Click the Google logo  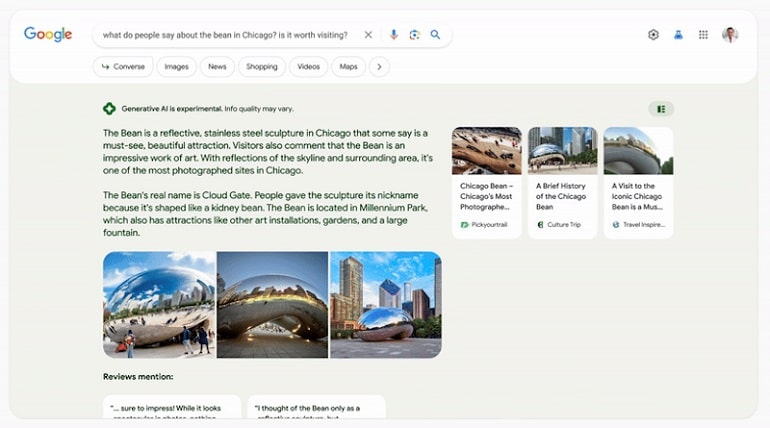click(48, 34)
